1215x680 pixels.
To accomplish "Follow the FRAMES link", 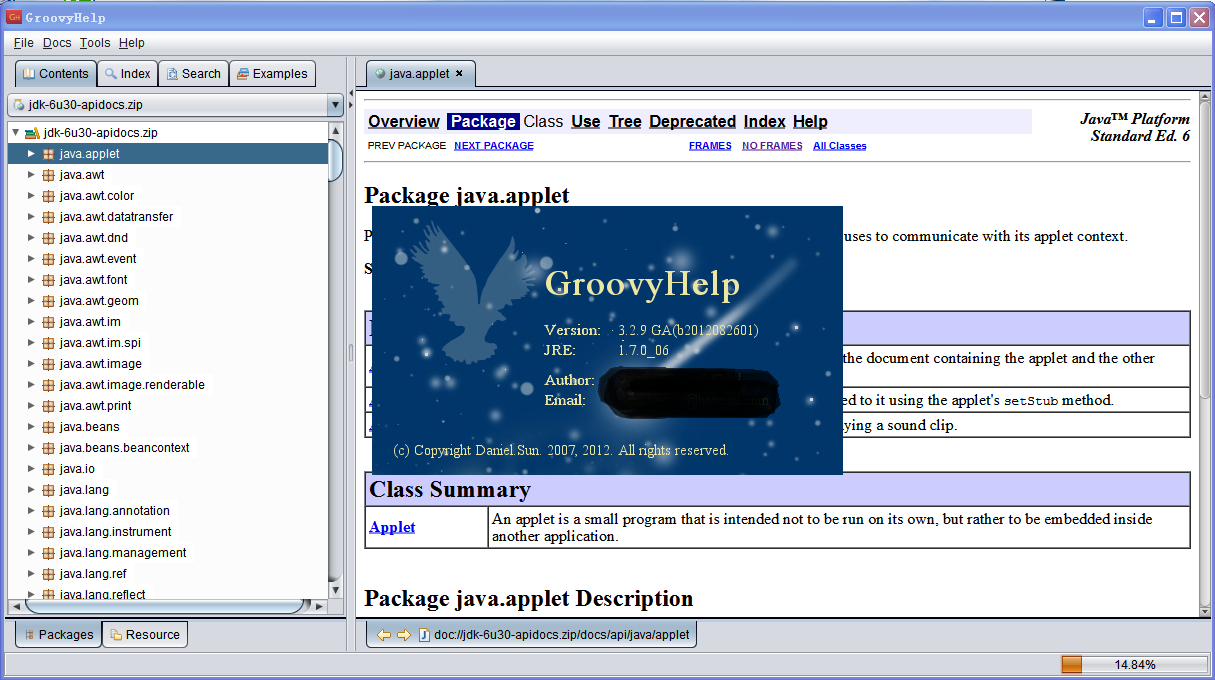I will (710, 146).
